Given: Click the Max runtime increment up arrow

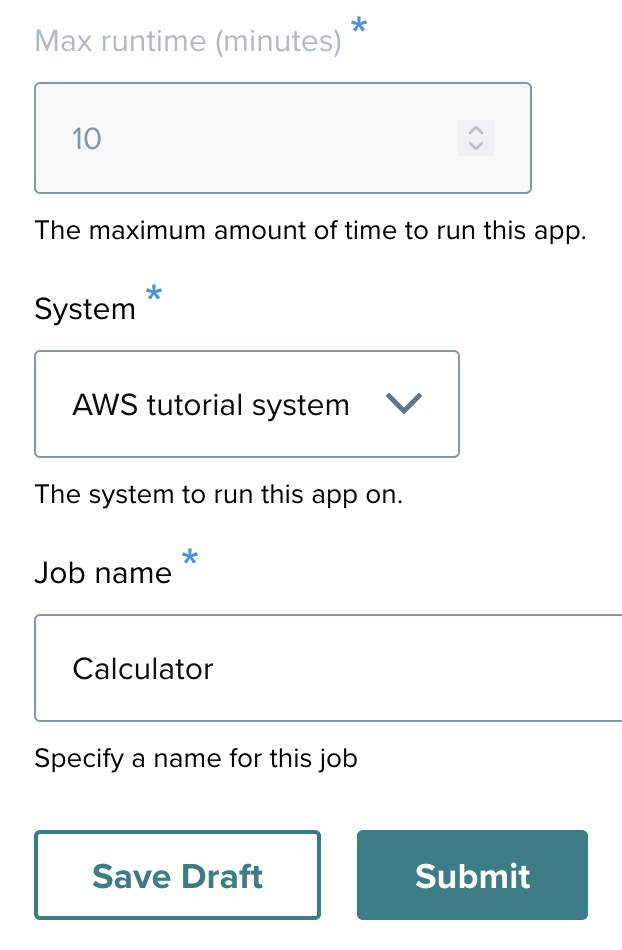Looking at the screenshot, I should (476, 130).
